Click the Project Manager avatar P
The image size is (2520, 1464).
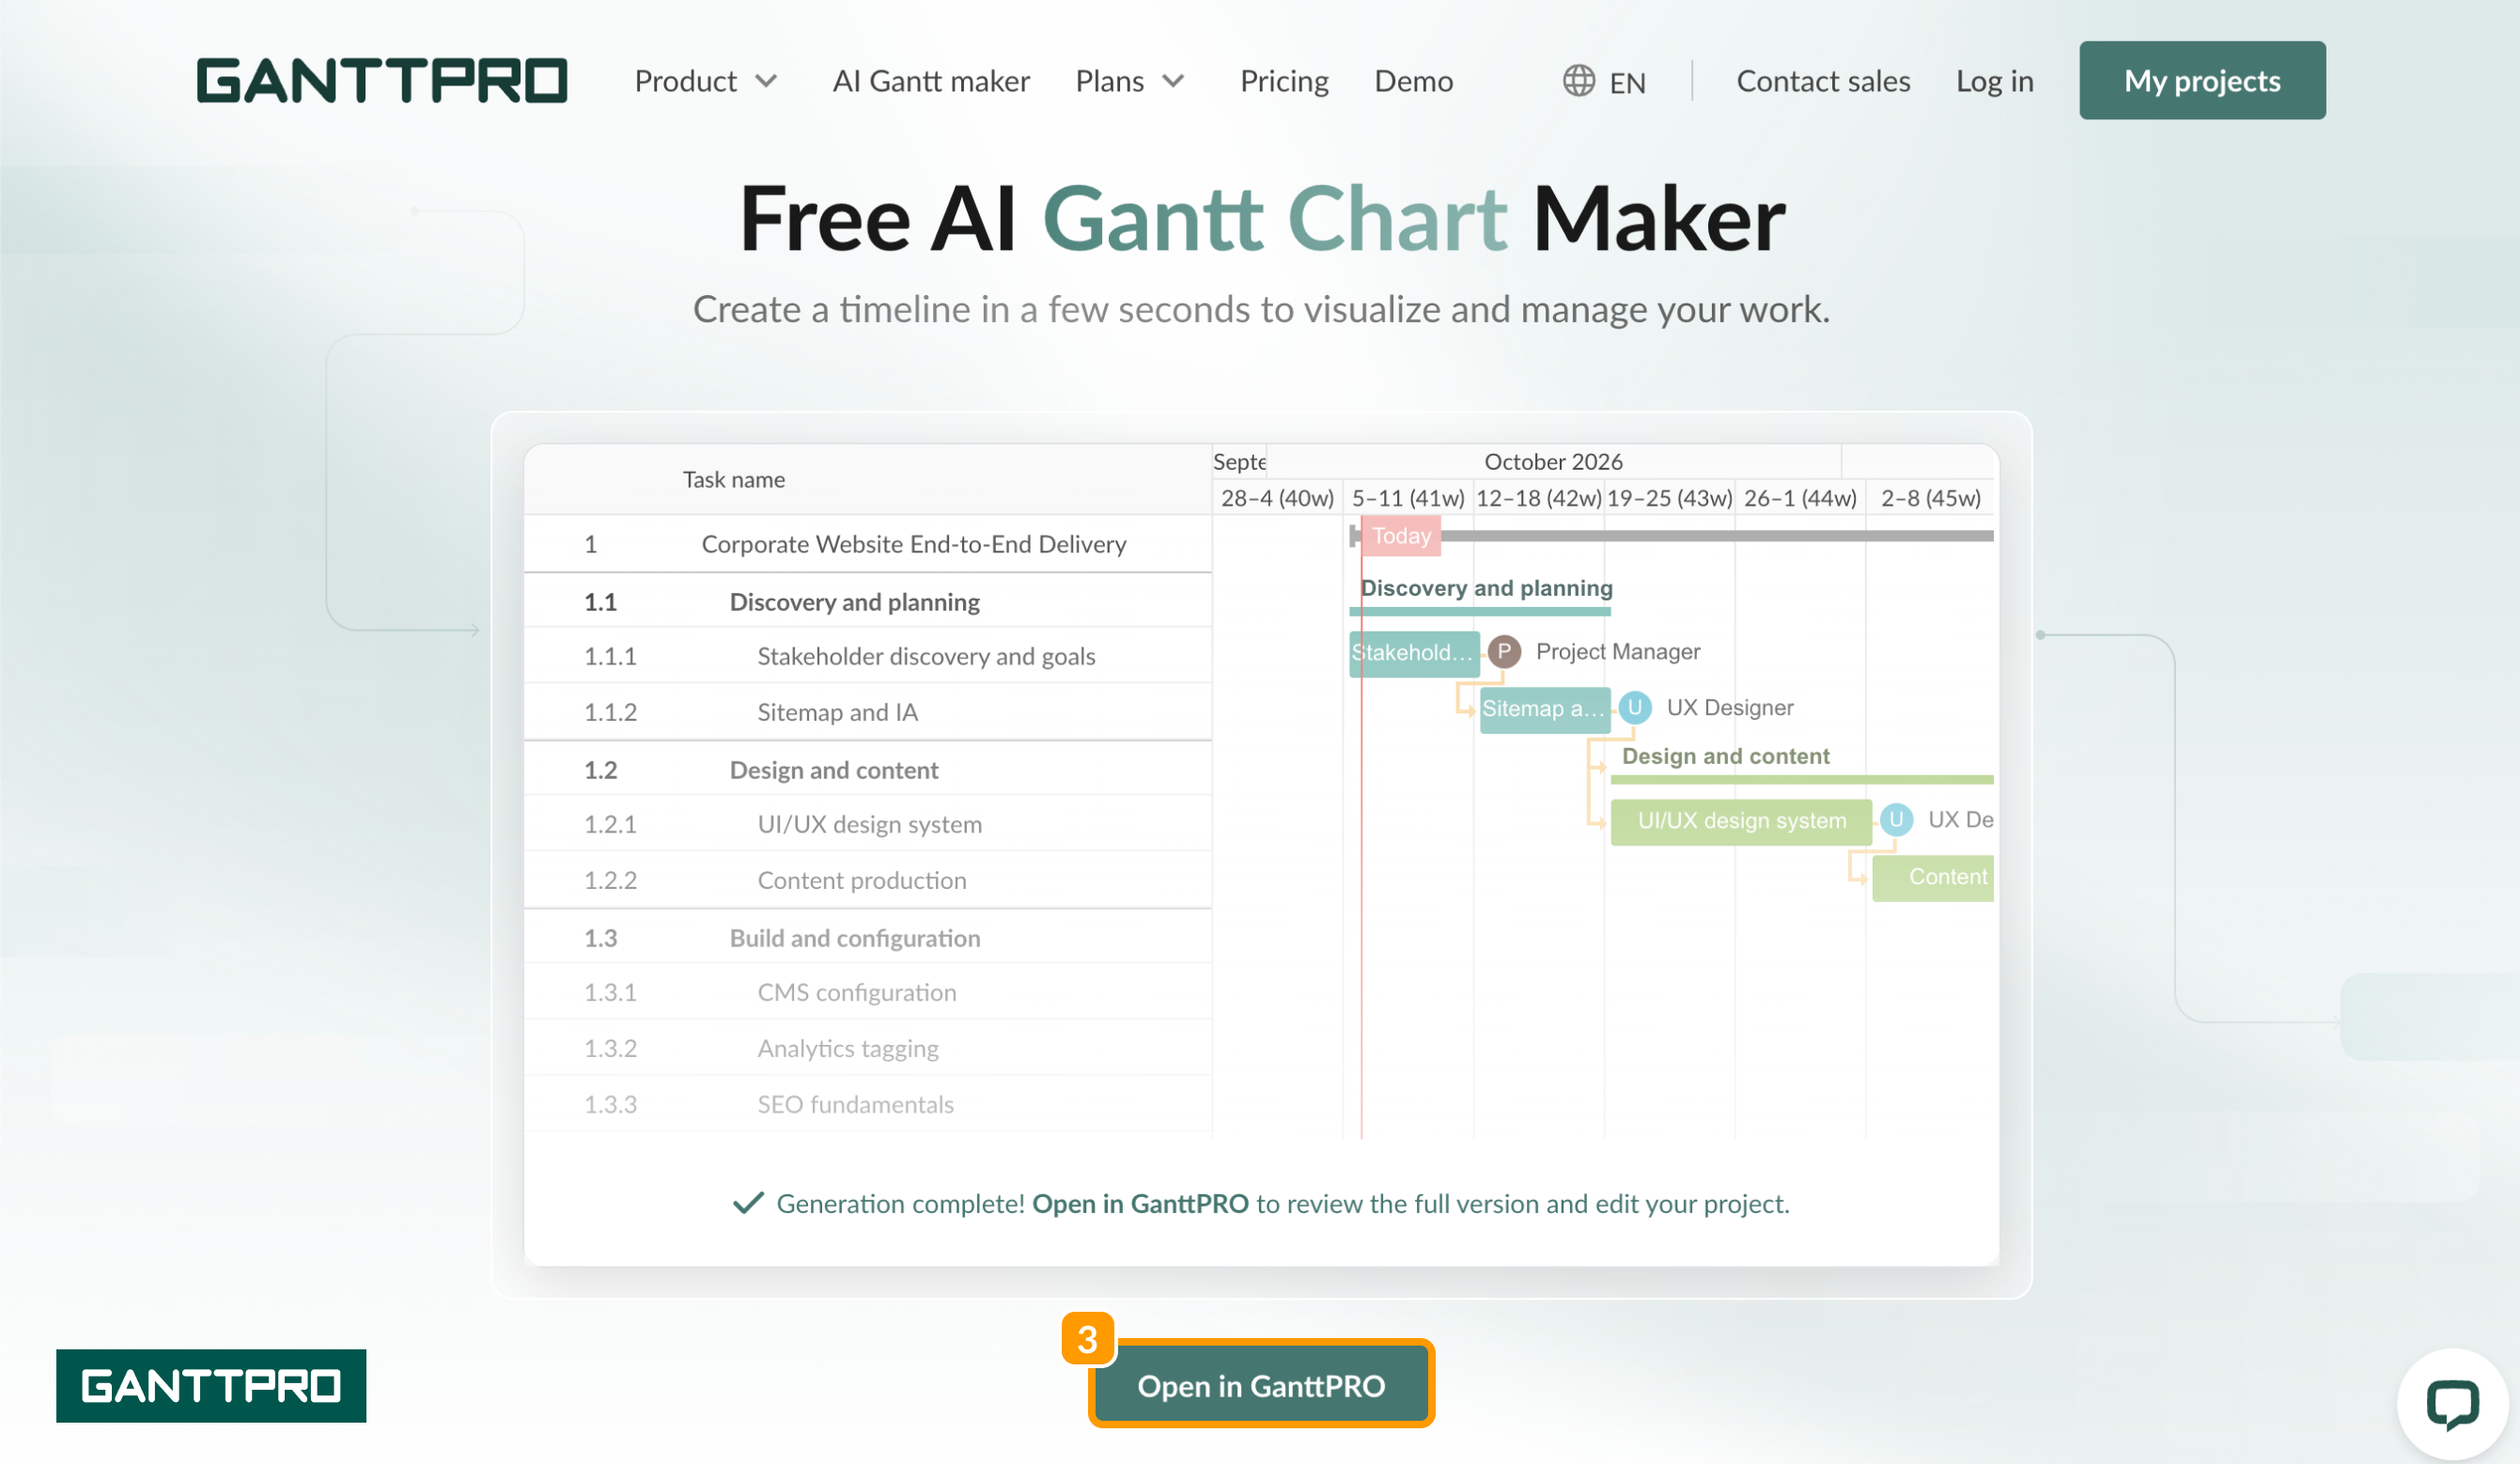pos(1504,652)
